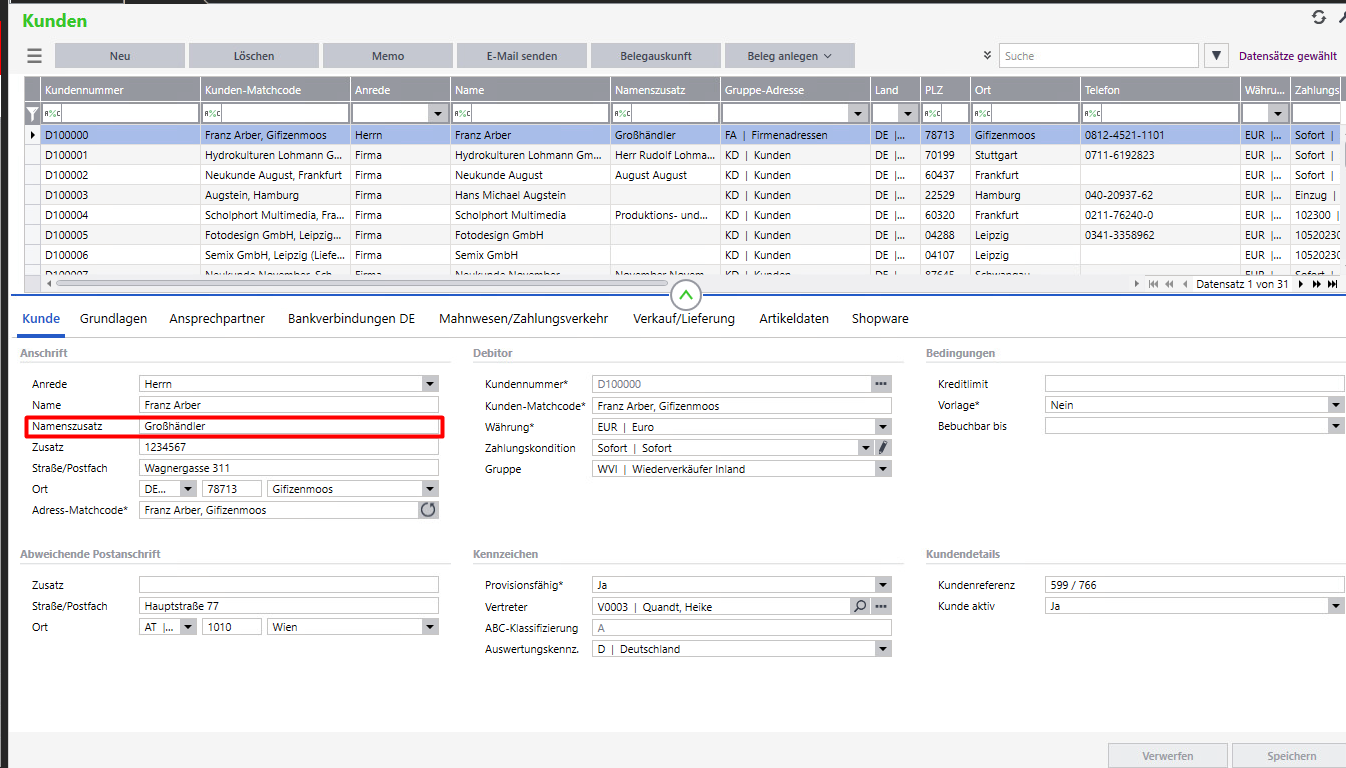Open the Bankverbindungen DE tab
The width and height of the screenshot is (1346, 768).
tap(351, 319)
